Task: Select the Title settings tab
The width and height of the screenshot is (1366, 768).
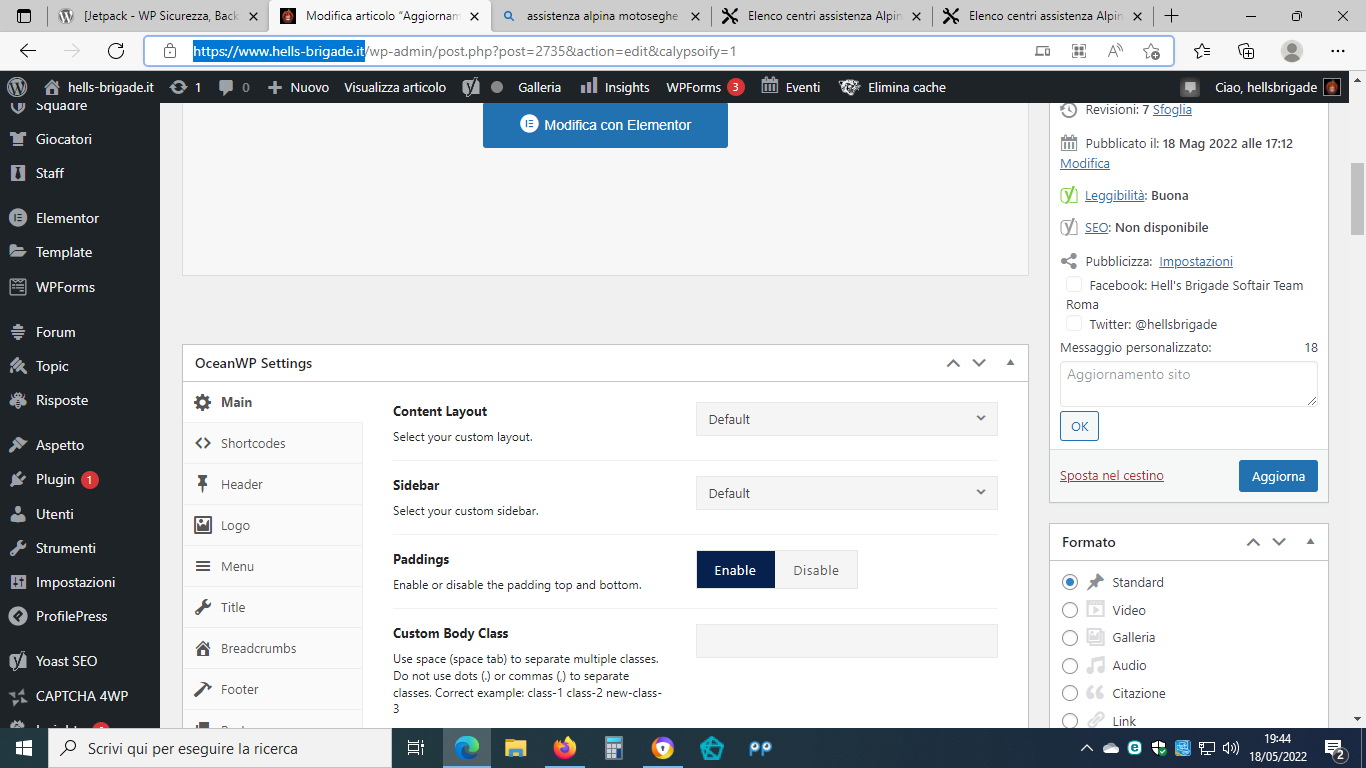Action: point(273,607)
